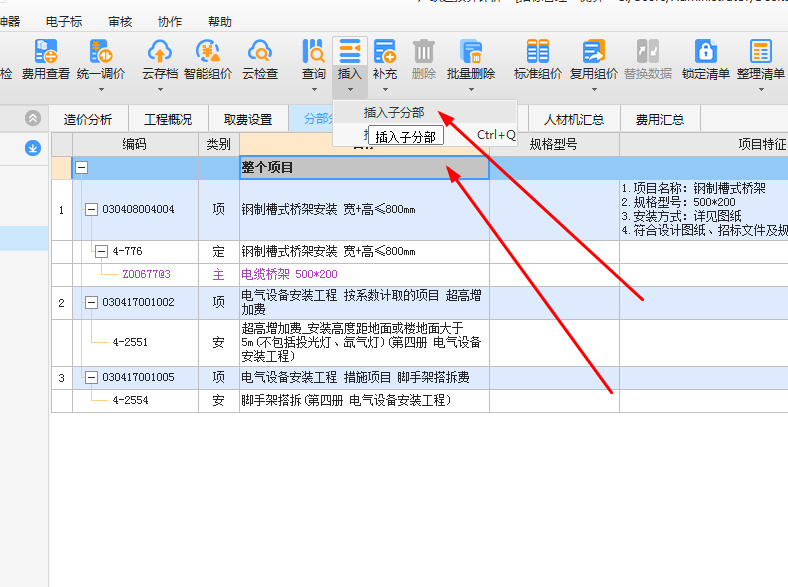
Task: Select quota code 4-2551
Action: click(130, 342)
